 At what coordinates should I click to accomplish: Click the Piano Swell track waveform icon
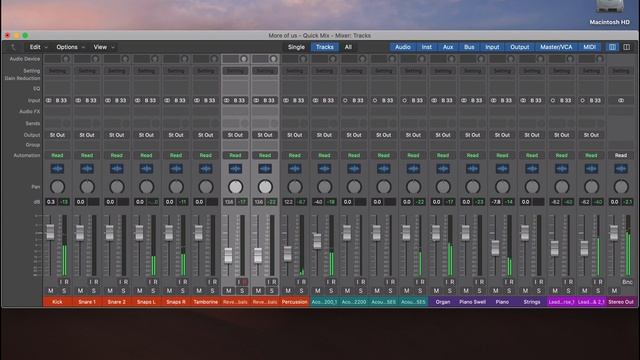(473, 169)
